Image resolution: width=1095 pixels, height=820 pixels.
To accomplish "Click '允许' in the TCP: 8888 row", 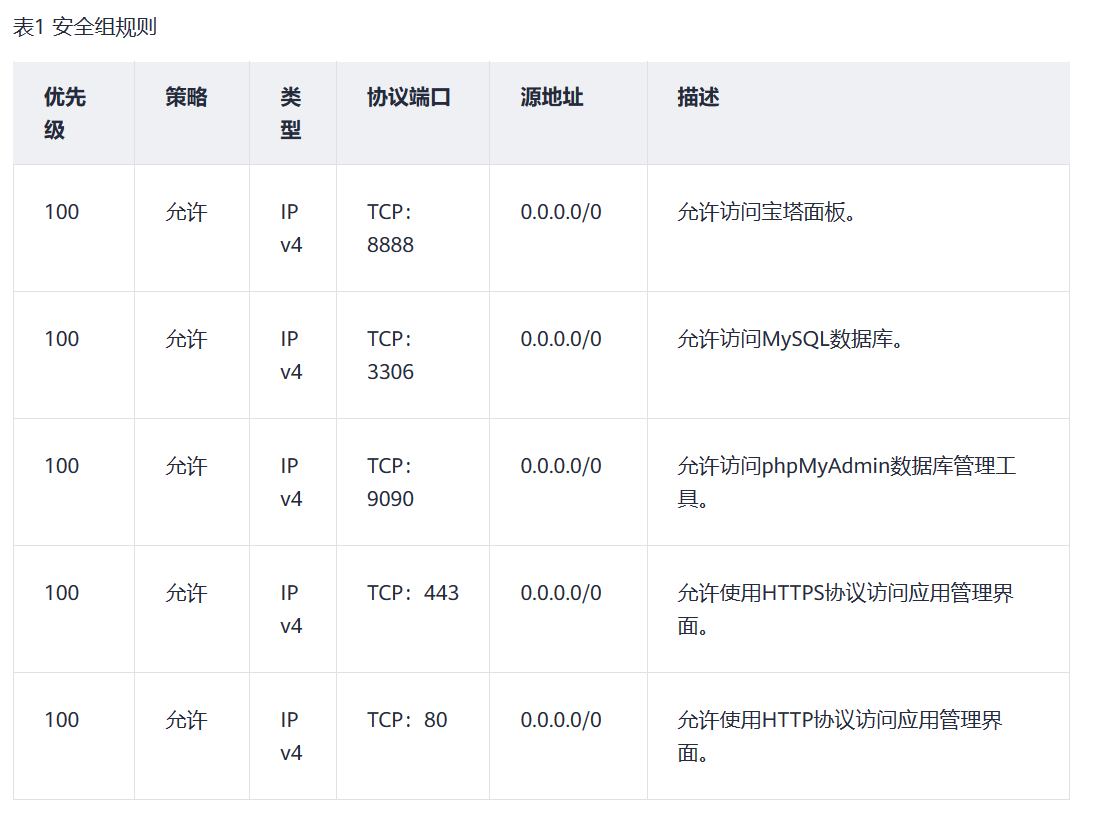I will (x=186, y=212).
